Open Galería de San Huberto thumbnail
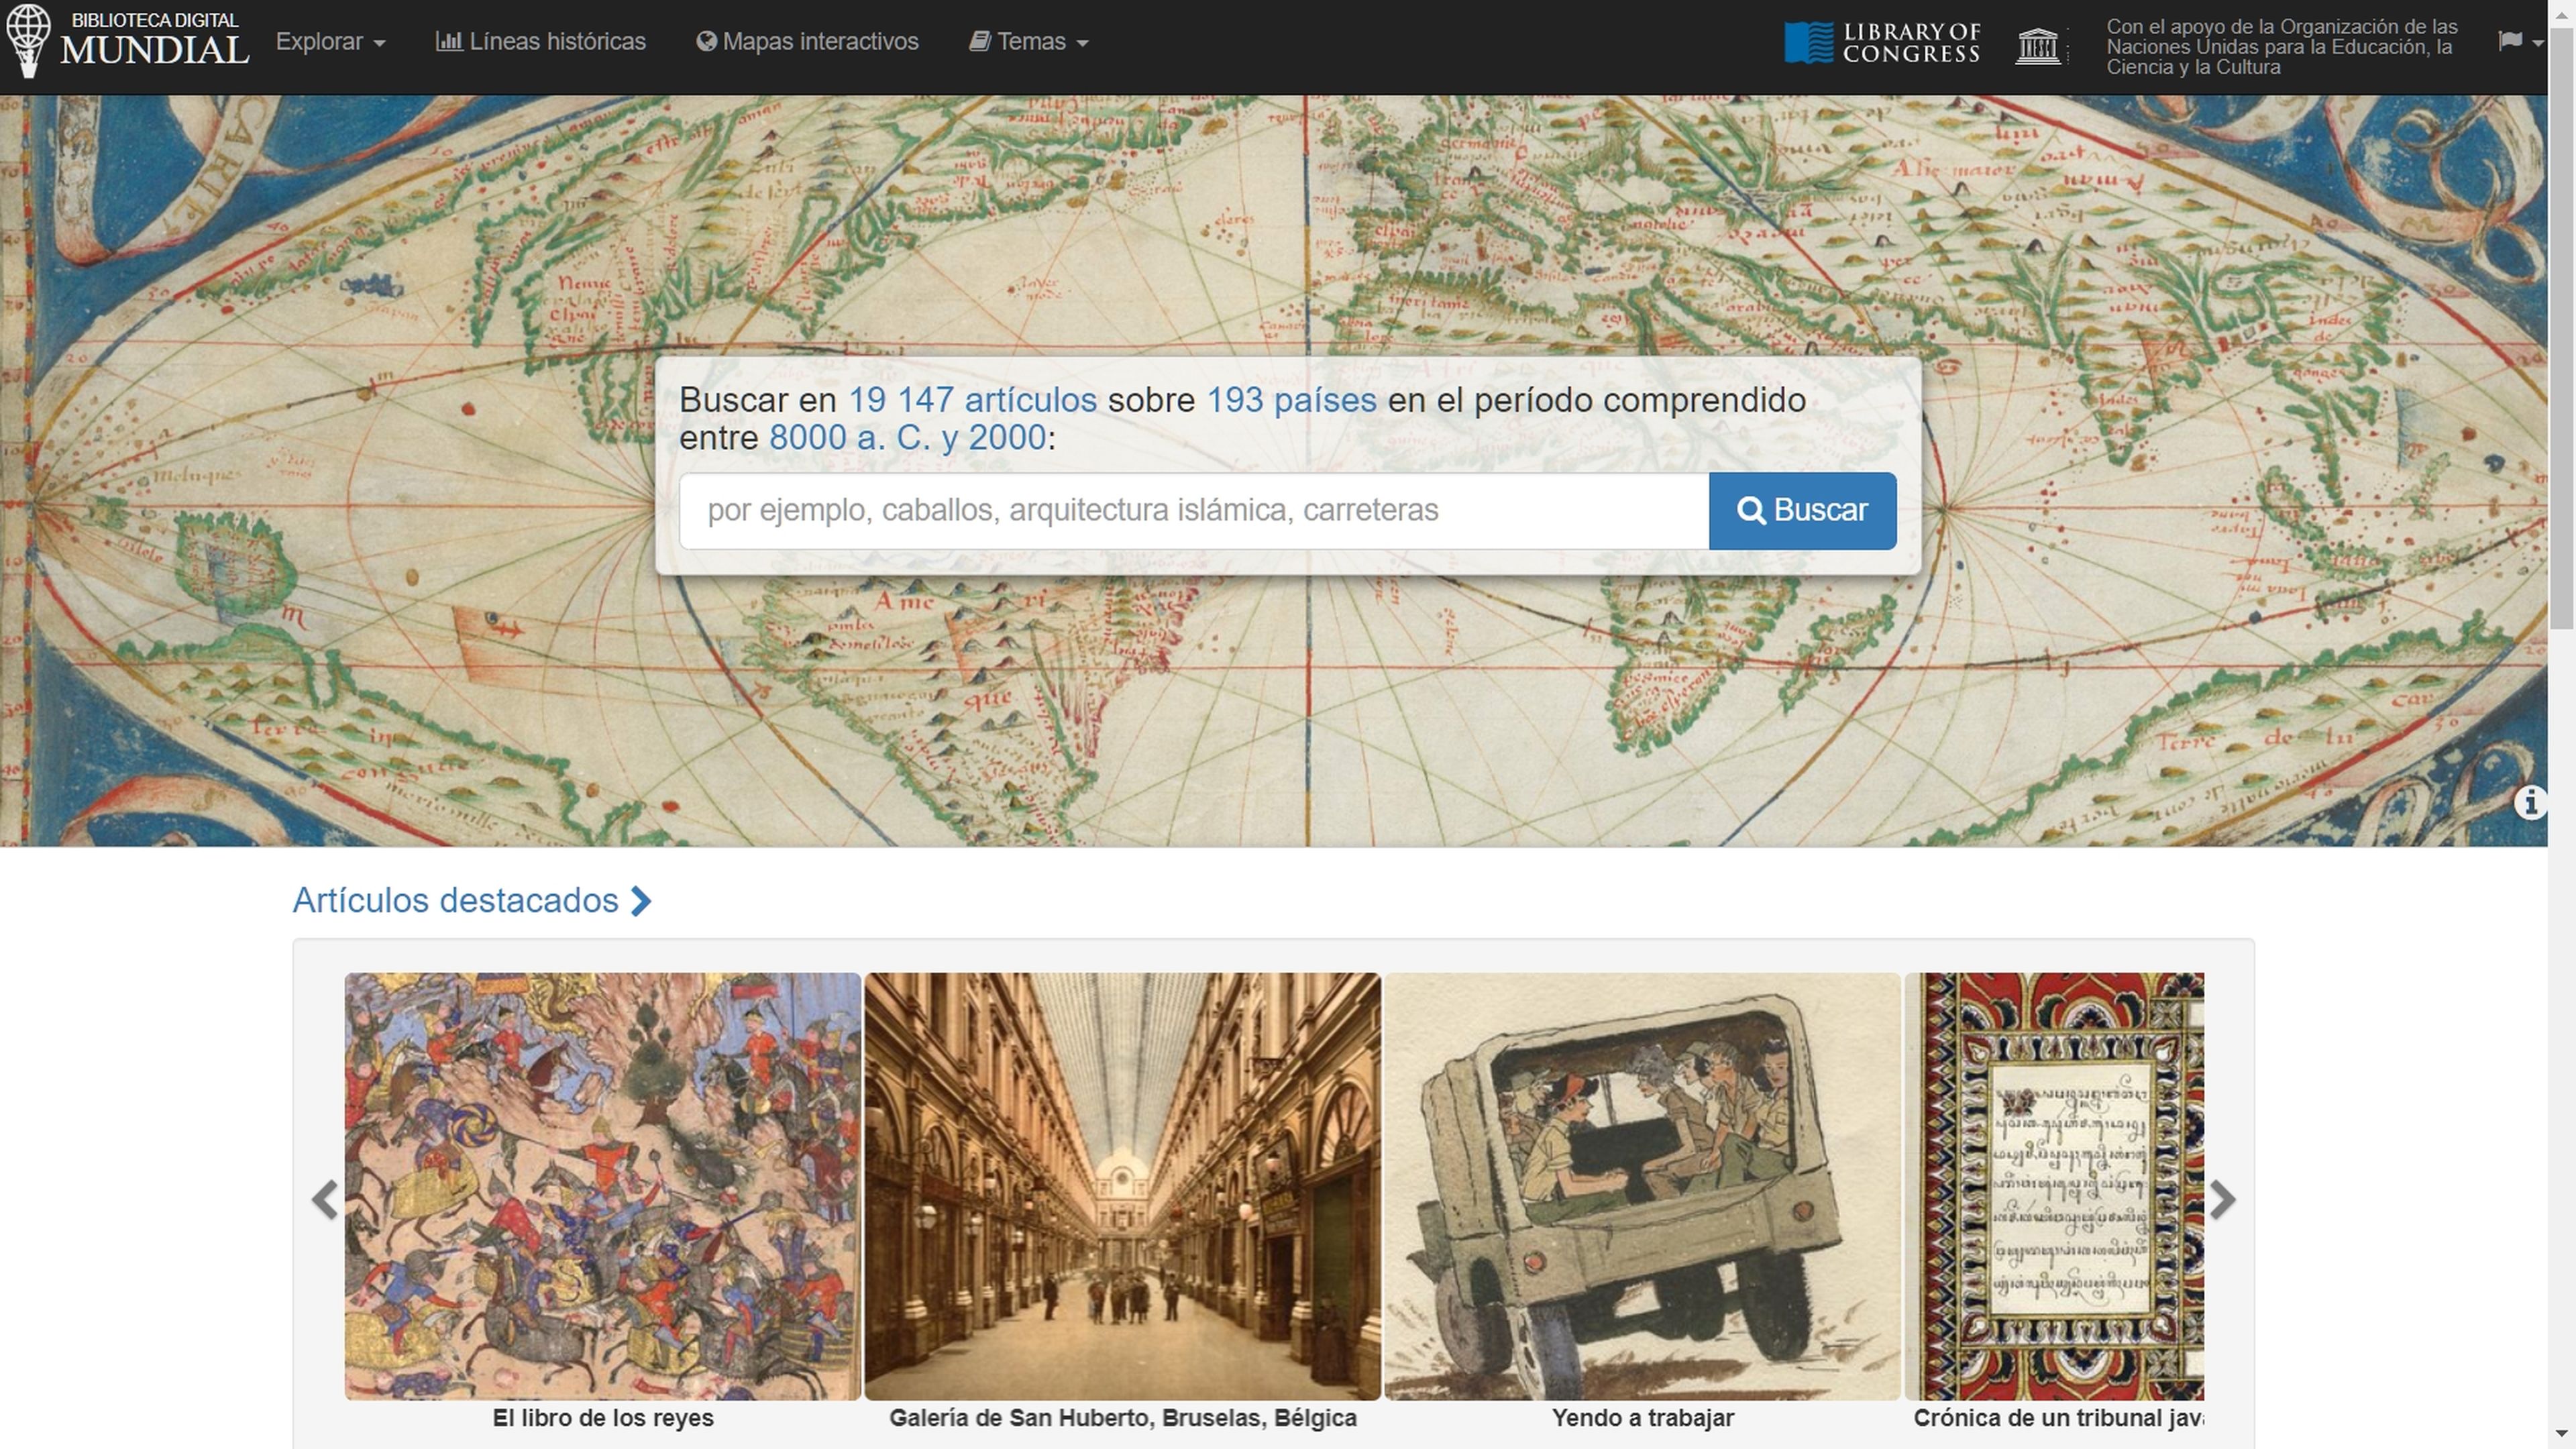Viewport: 2576px width, 1449px height. pos(1122,1186)
